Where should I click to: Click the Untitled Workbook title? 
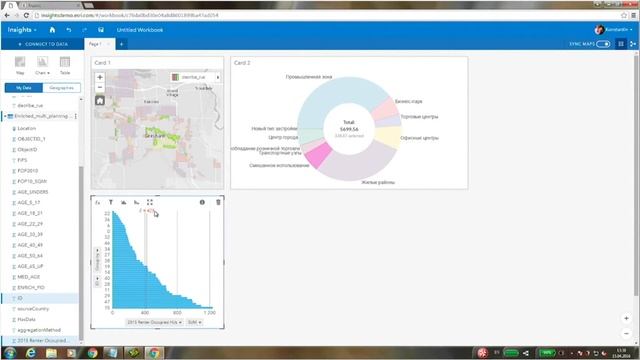(140, 30)
